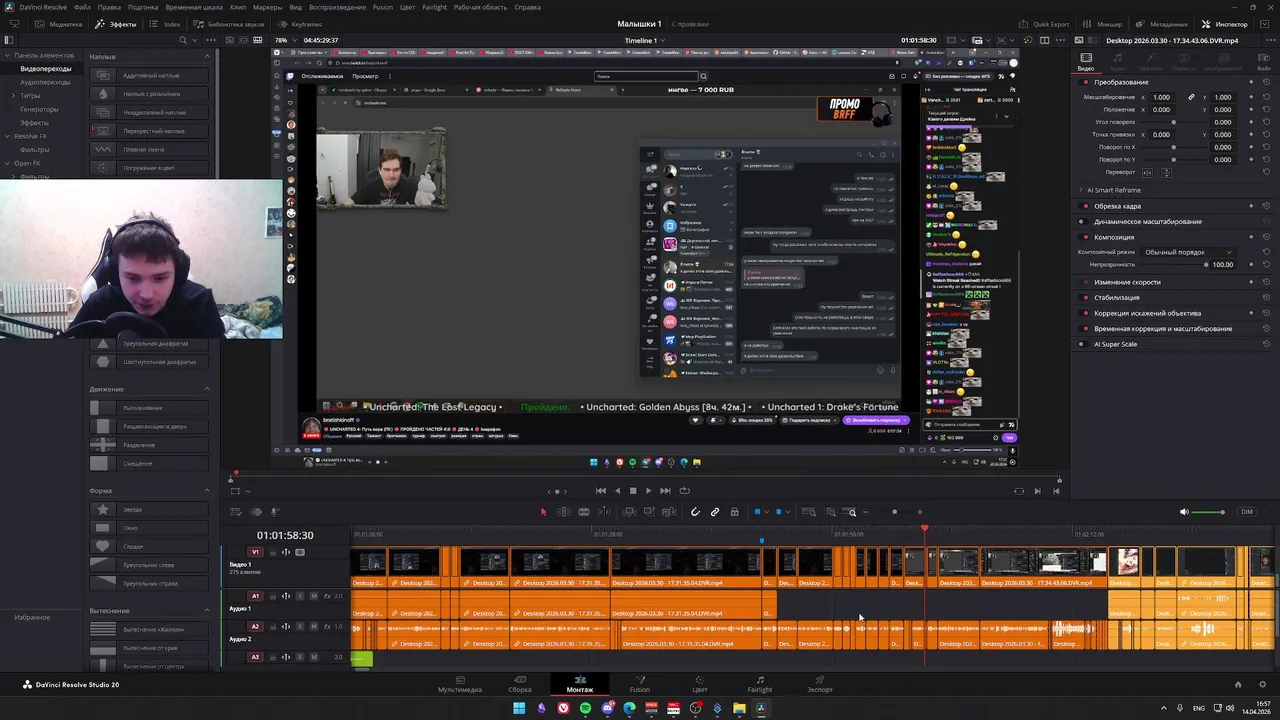Toggle Видеопереходы category in effects

tap(45, 68)
